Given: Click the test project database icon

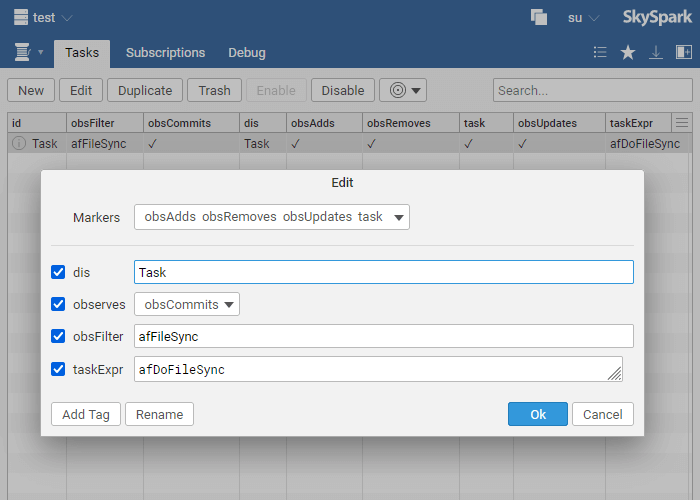Looking at the screenshot, I should pyautogui.click(x=20, y=17).
